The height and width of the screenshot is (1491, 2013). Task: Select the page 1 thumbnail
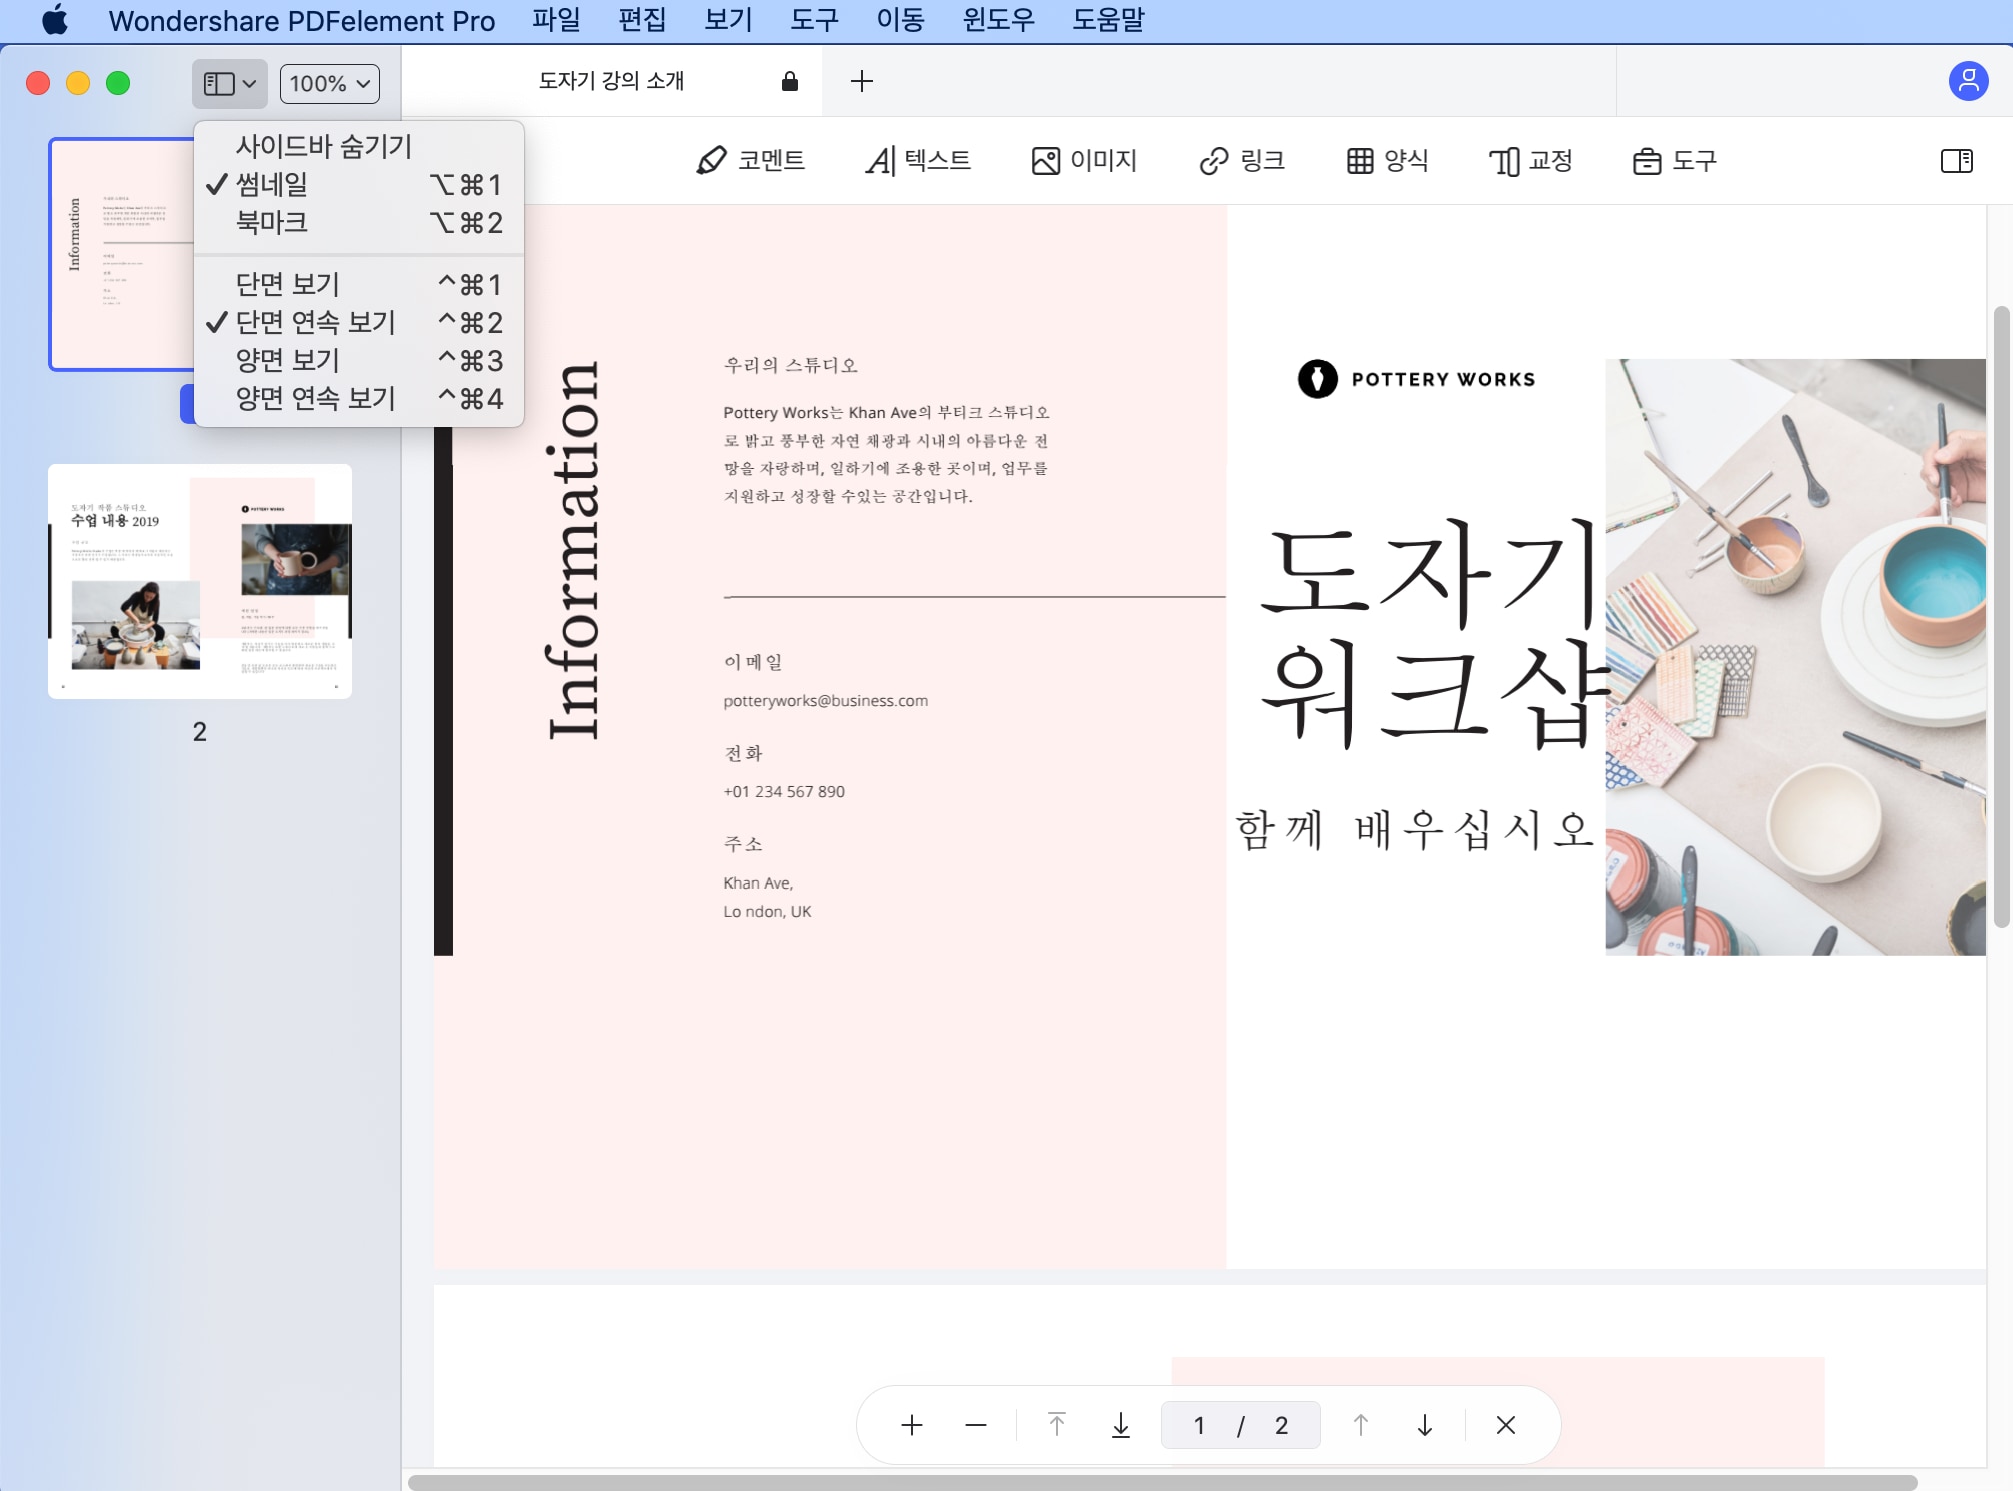coord(120,255)
